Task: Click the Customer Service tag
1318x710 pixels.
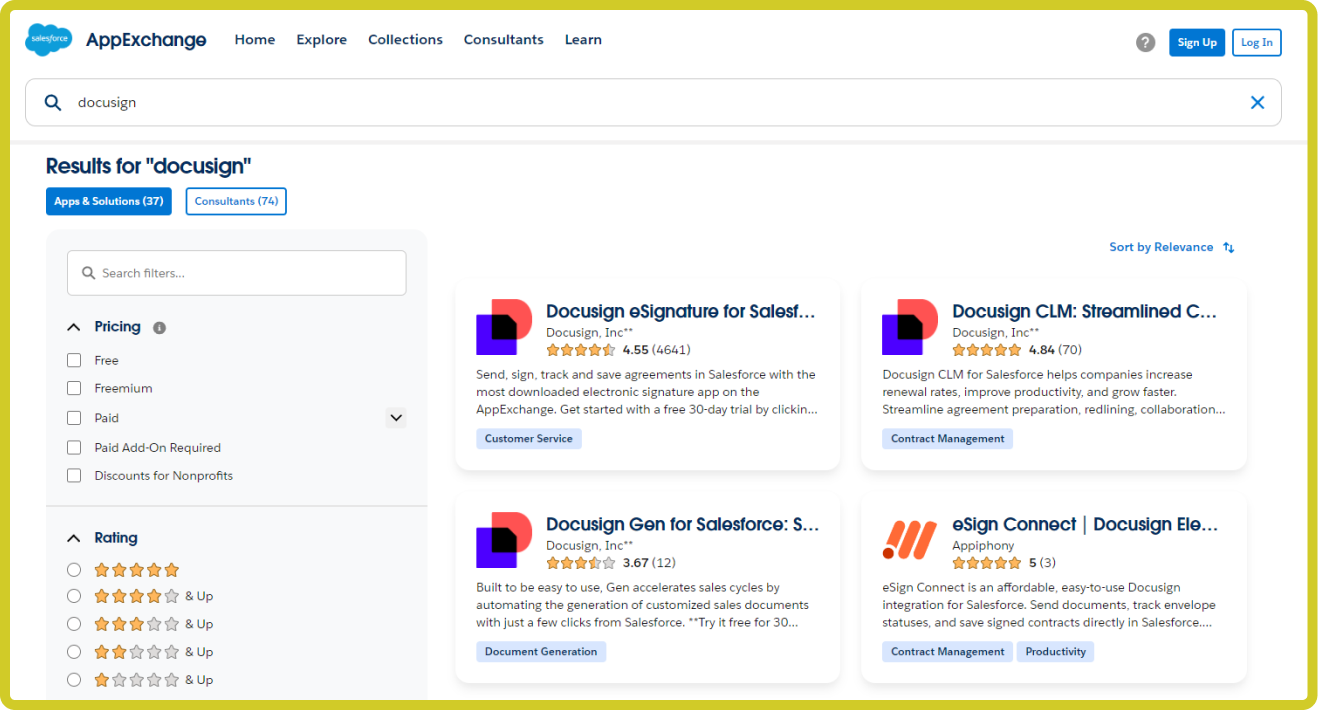Action: (x=529, y=438)
